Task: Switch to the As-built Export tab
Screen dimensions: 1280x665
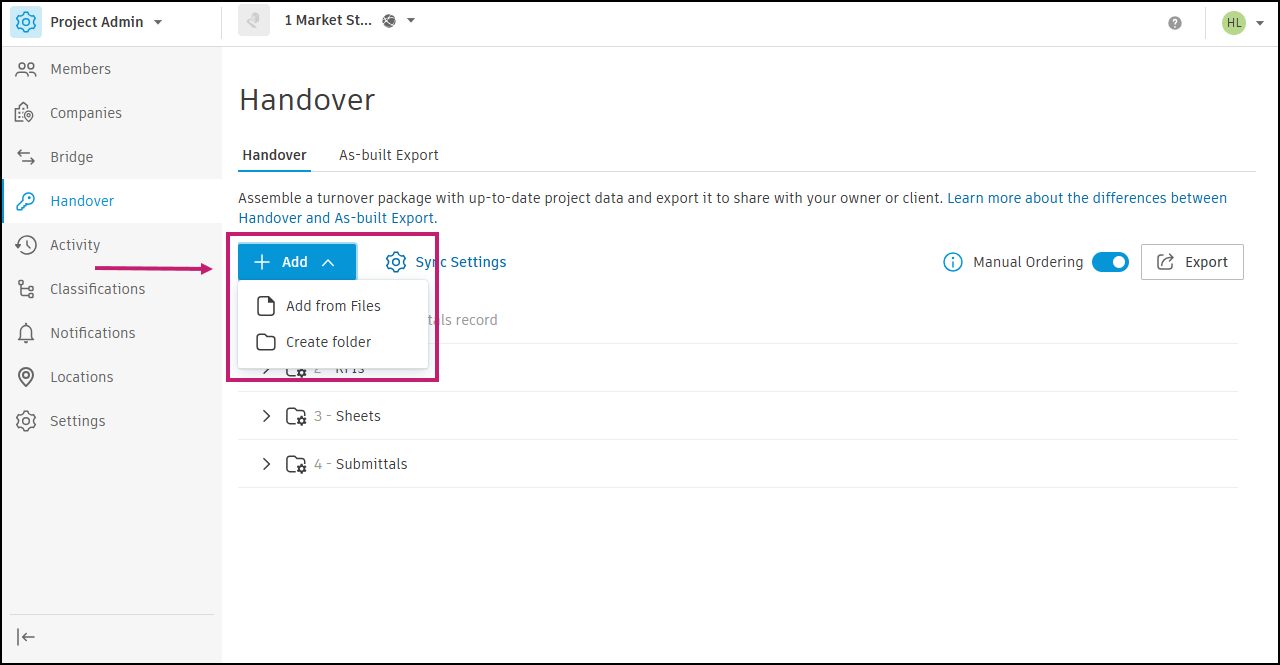Action: coord(389,155)
